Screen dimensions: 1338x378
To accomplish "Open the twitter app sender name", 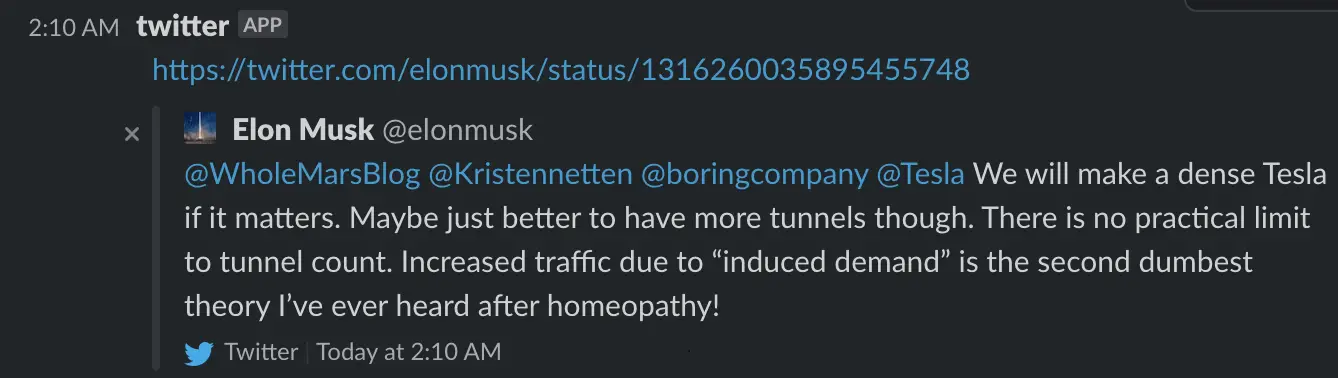I will click(x=182, y=26).
